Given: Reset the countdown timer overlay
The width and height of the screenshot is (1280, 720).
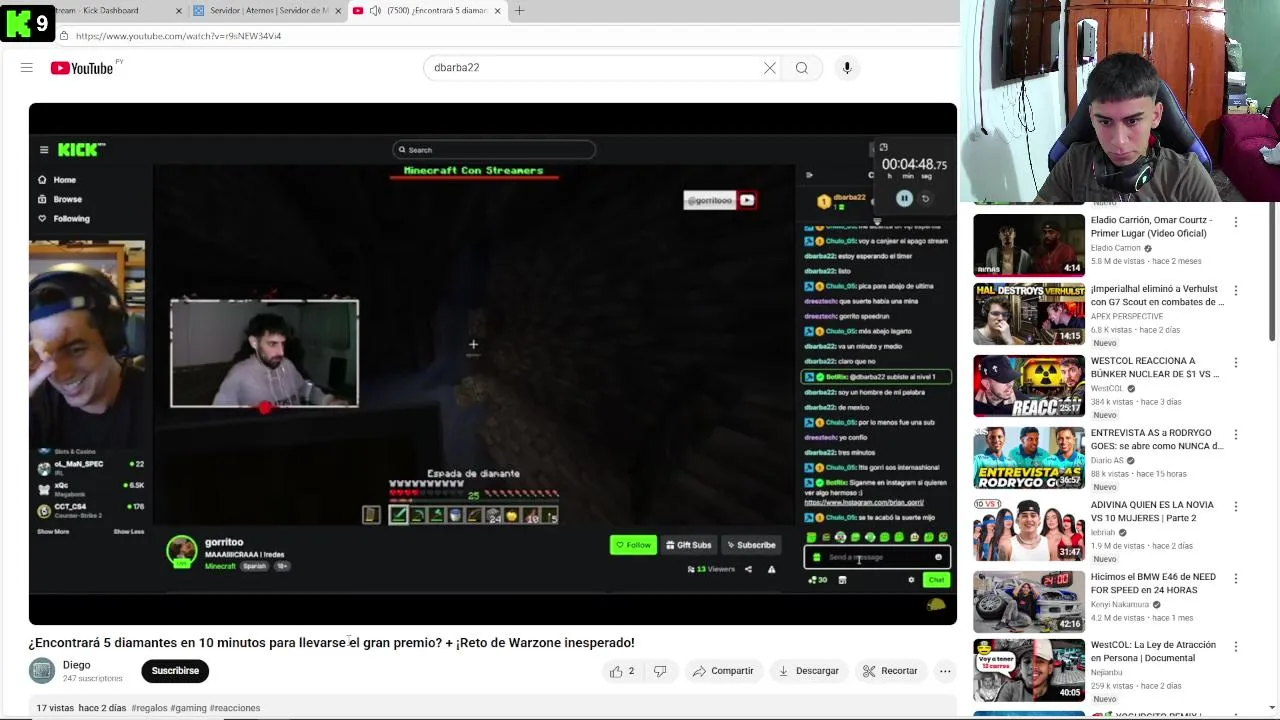Looking at the screenshot, I should coord(926,198).
